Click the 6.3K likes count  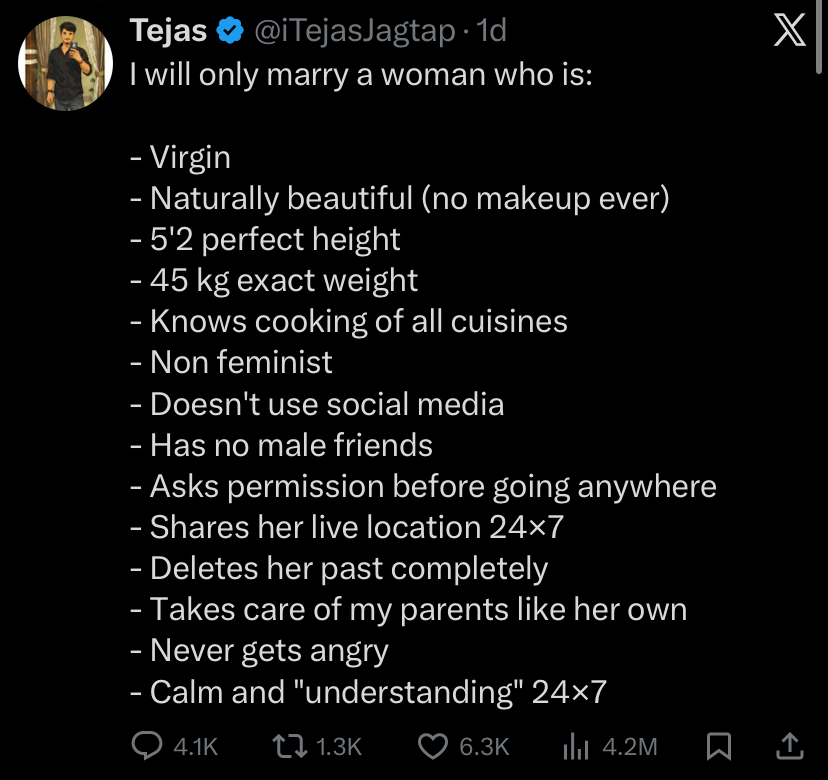484,746
